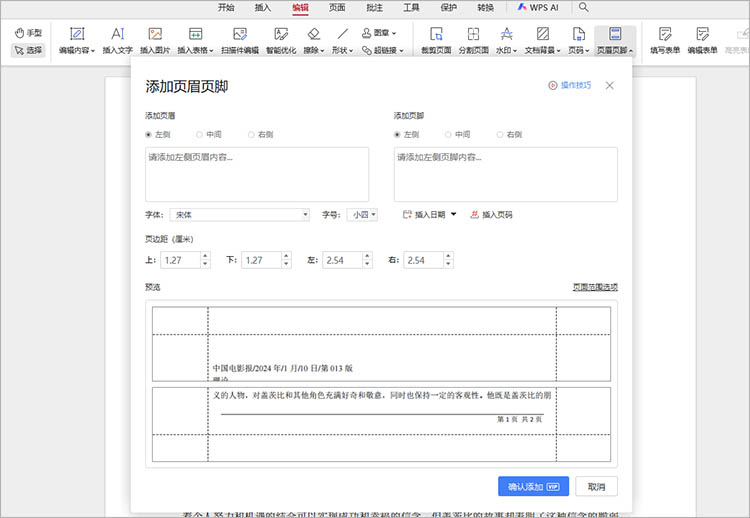The height and width of the screenshot is (518, 750).
Task: Click the header content text area
Action: click(257, 175)
